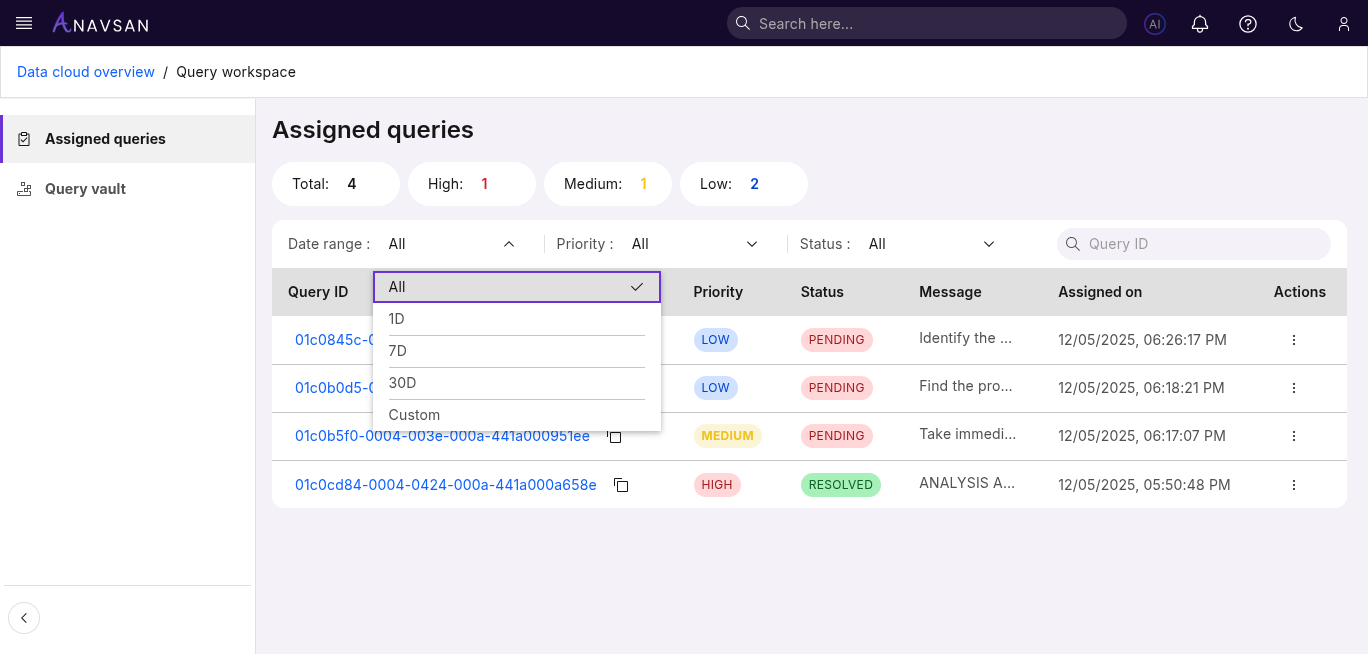The width and height of the screenshot is (1368, 654).
Task: Open the hamburger navigation menu
Action: (25, 23)
